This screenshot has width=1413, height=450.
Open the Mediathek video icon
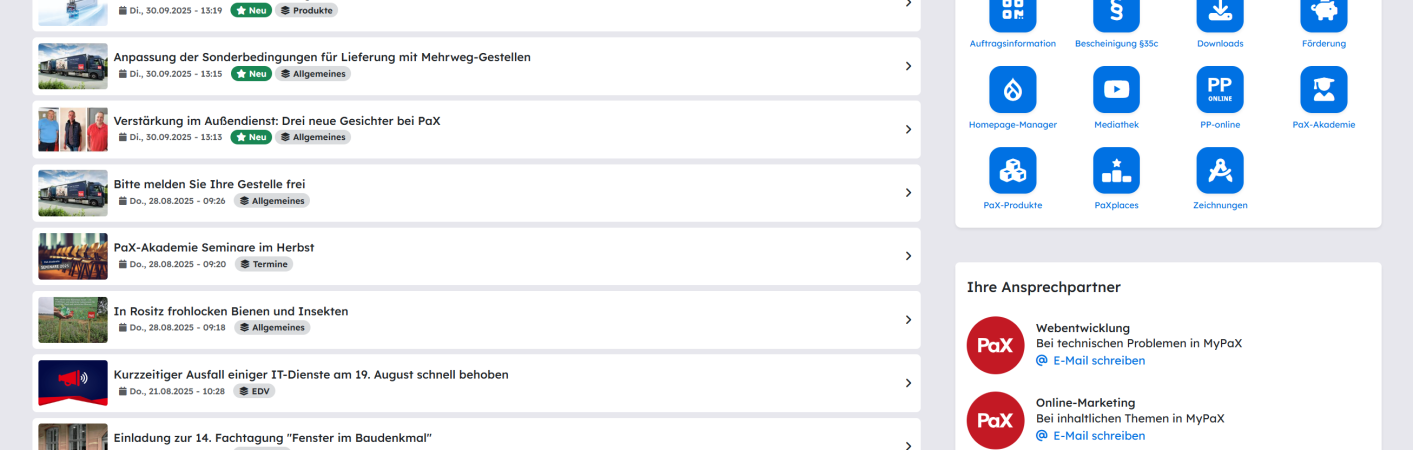click(x=1116, y=89)
